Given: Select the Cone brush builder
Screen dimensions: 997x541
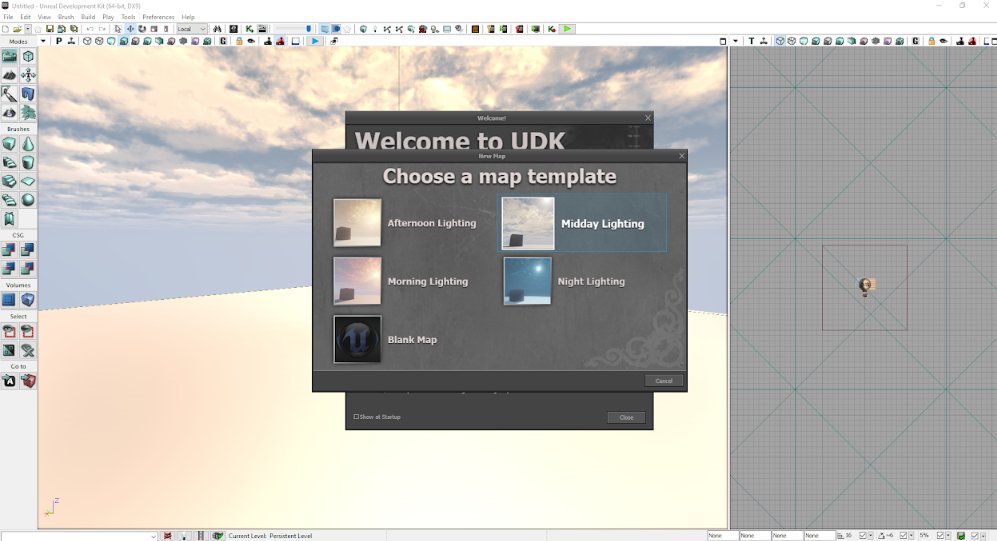Looking at the screenshot, I should pos(28,144).
